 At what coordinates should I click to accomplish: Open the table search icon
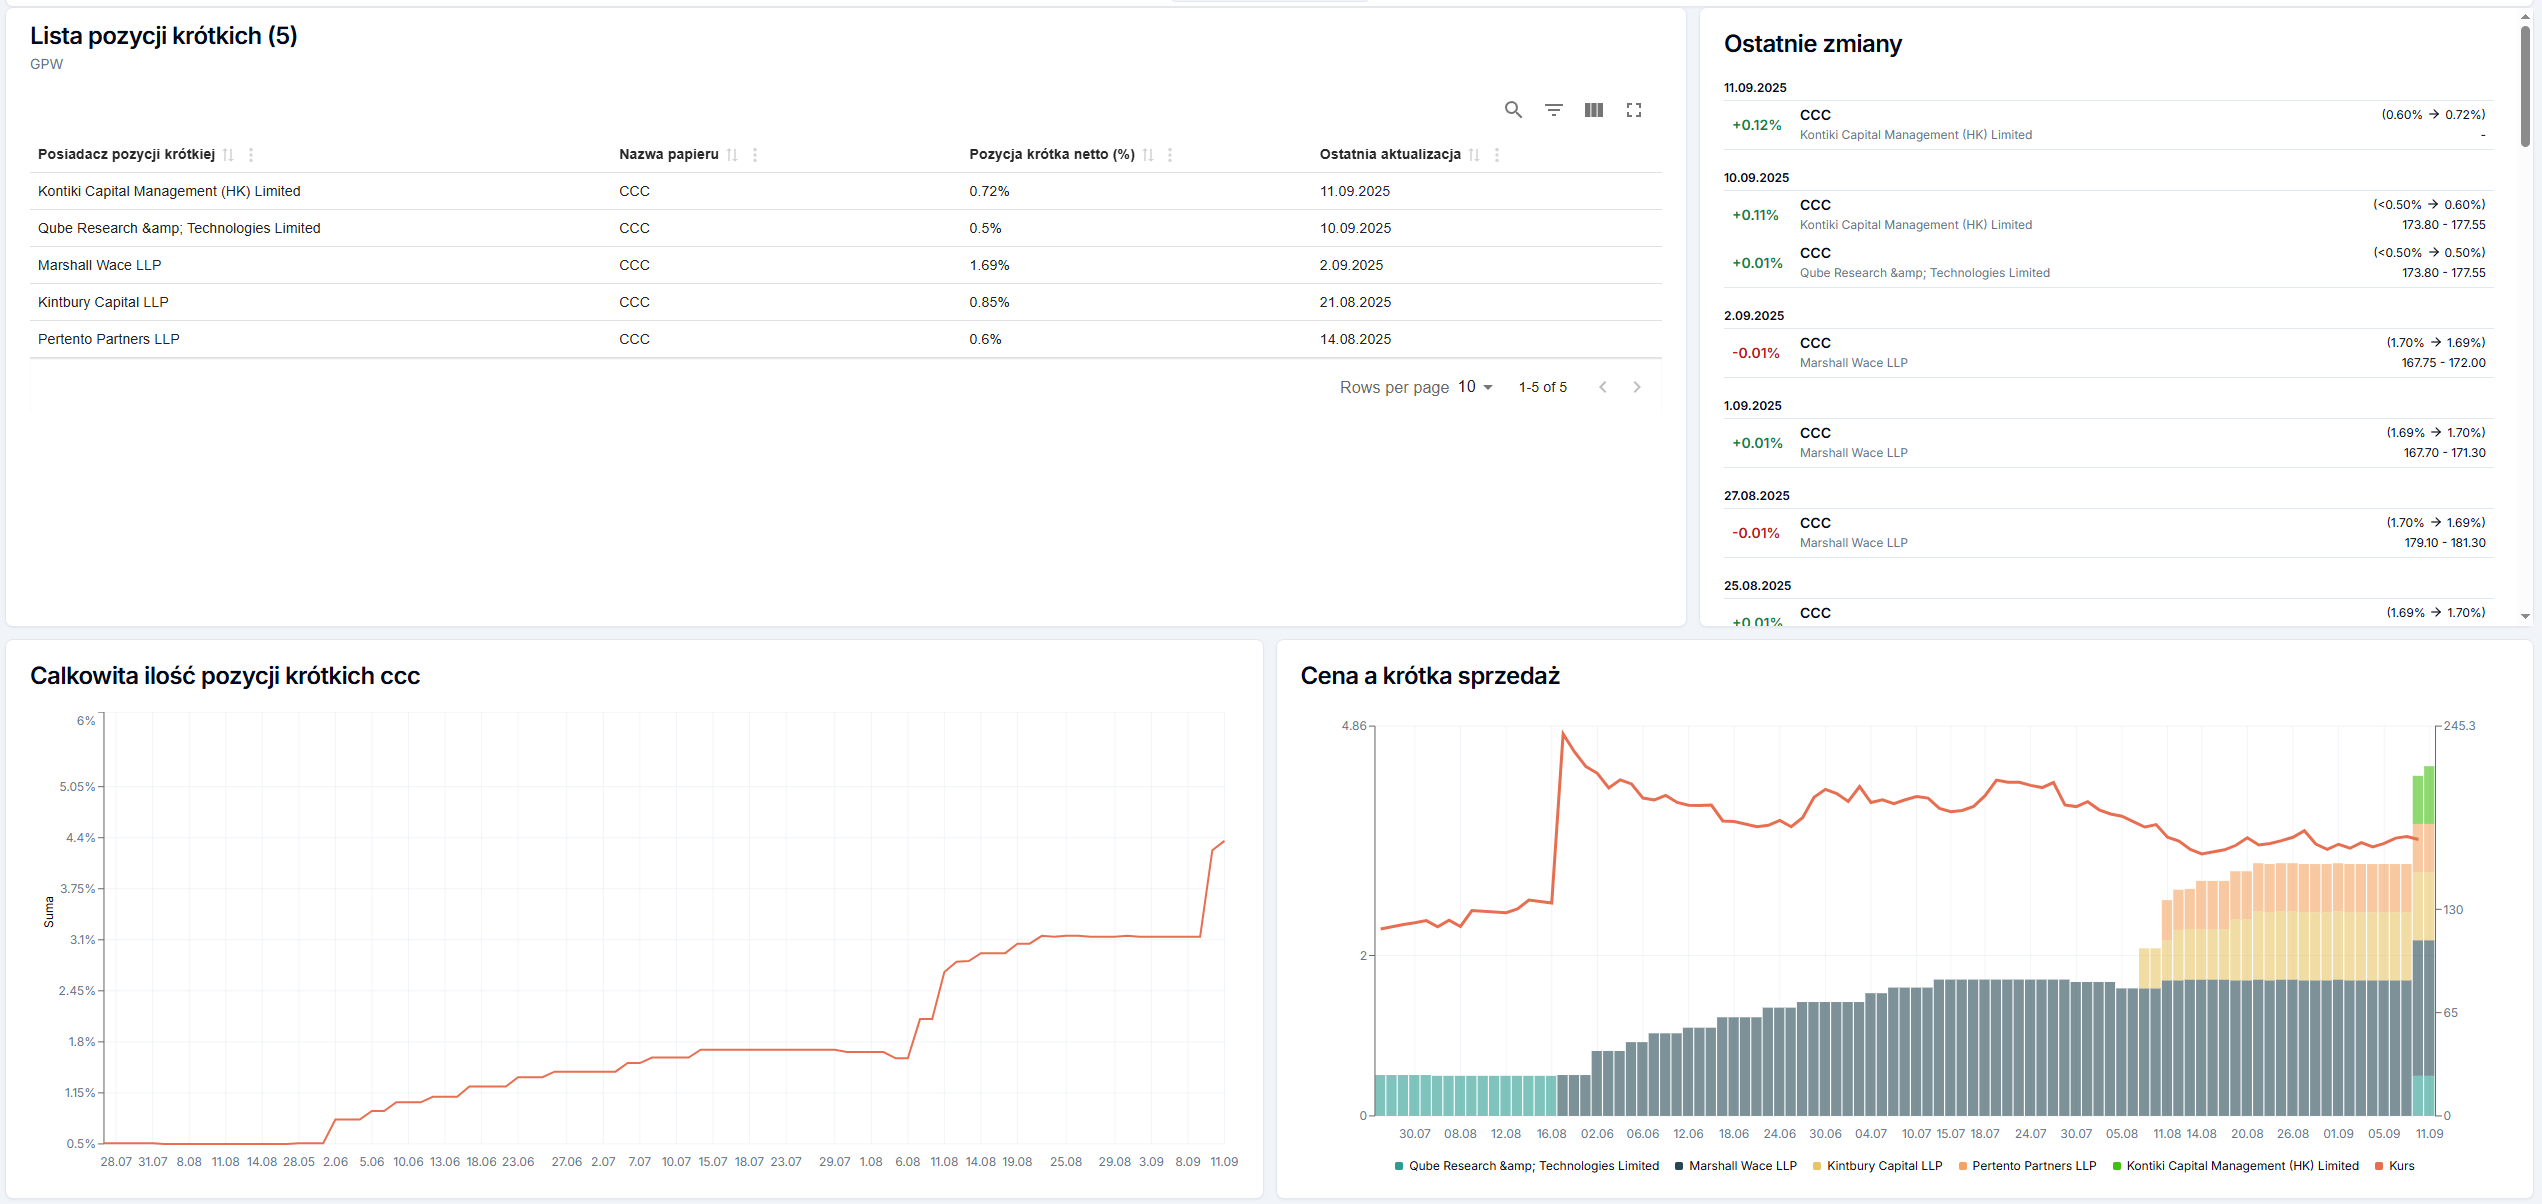[x=1513, y=110]
